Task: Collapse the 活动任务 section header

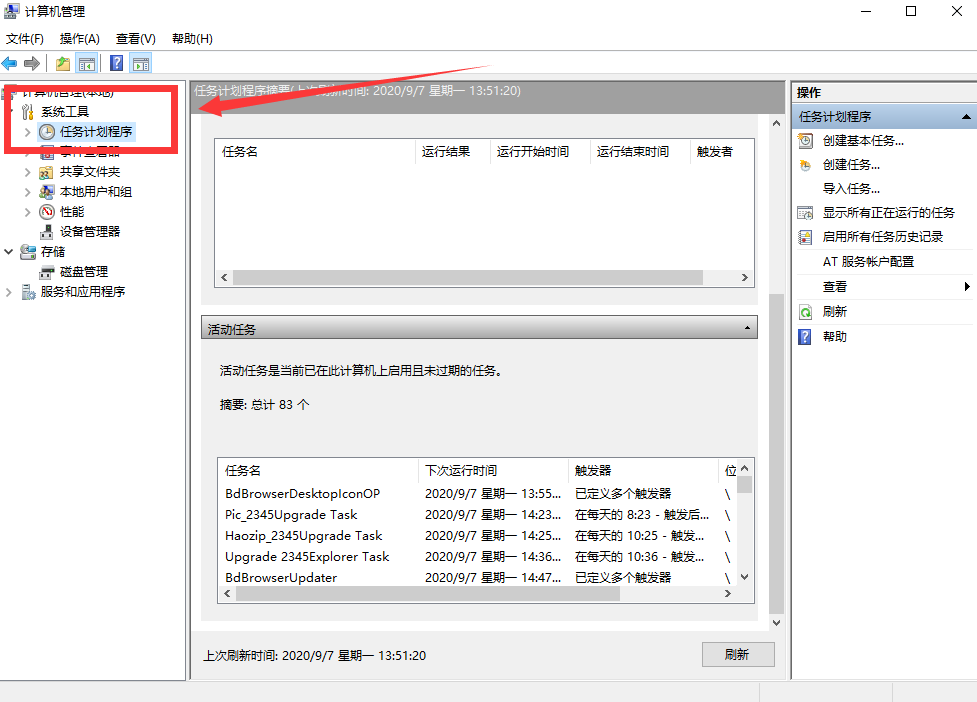Action: pos(748,328)
